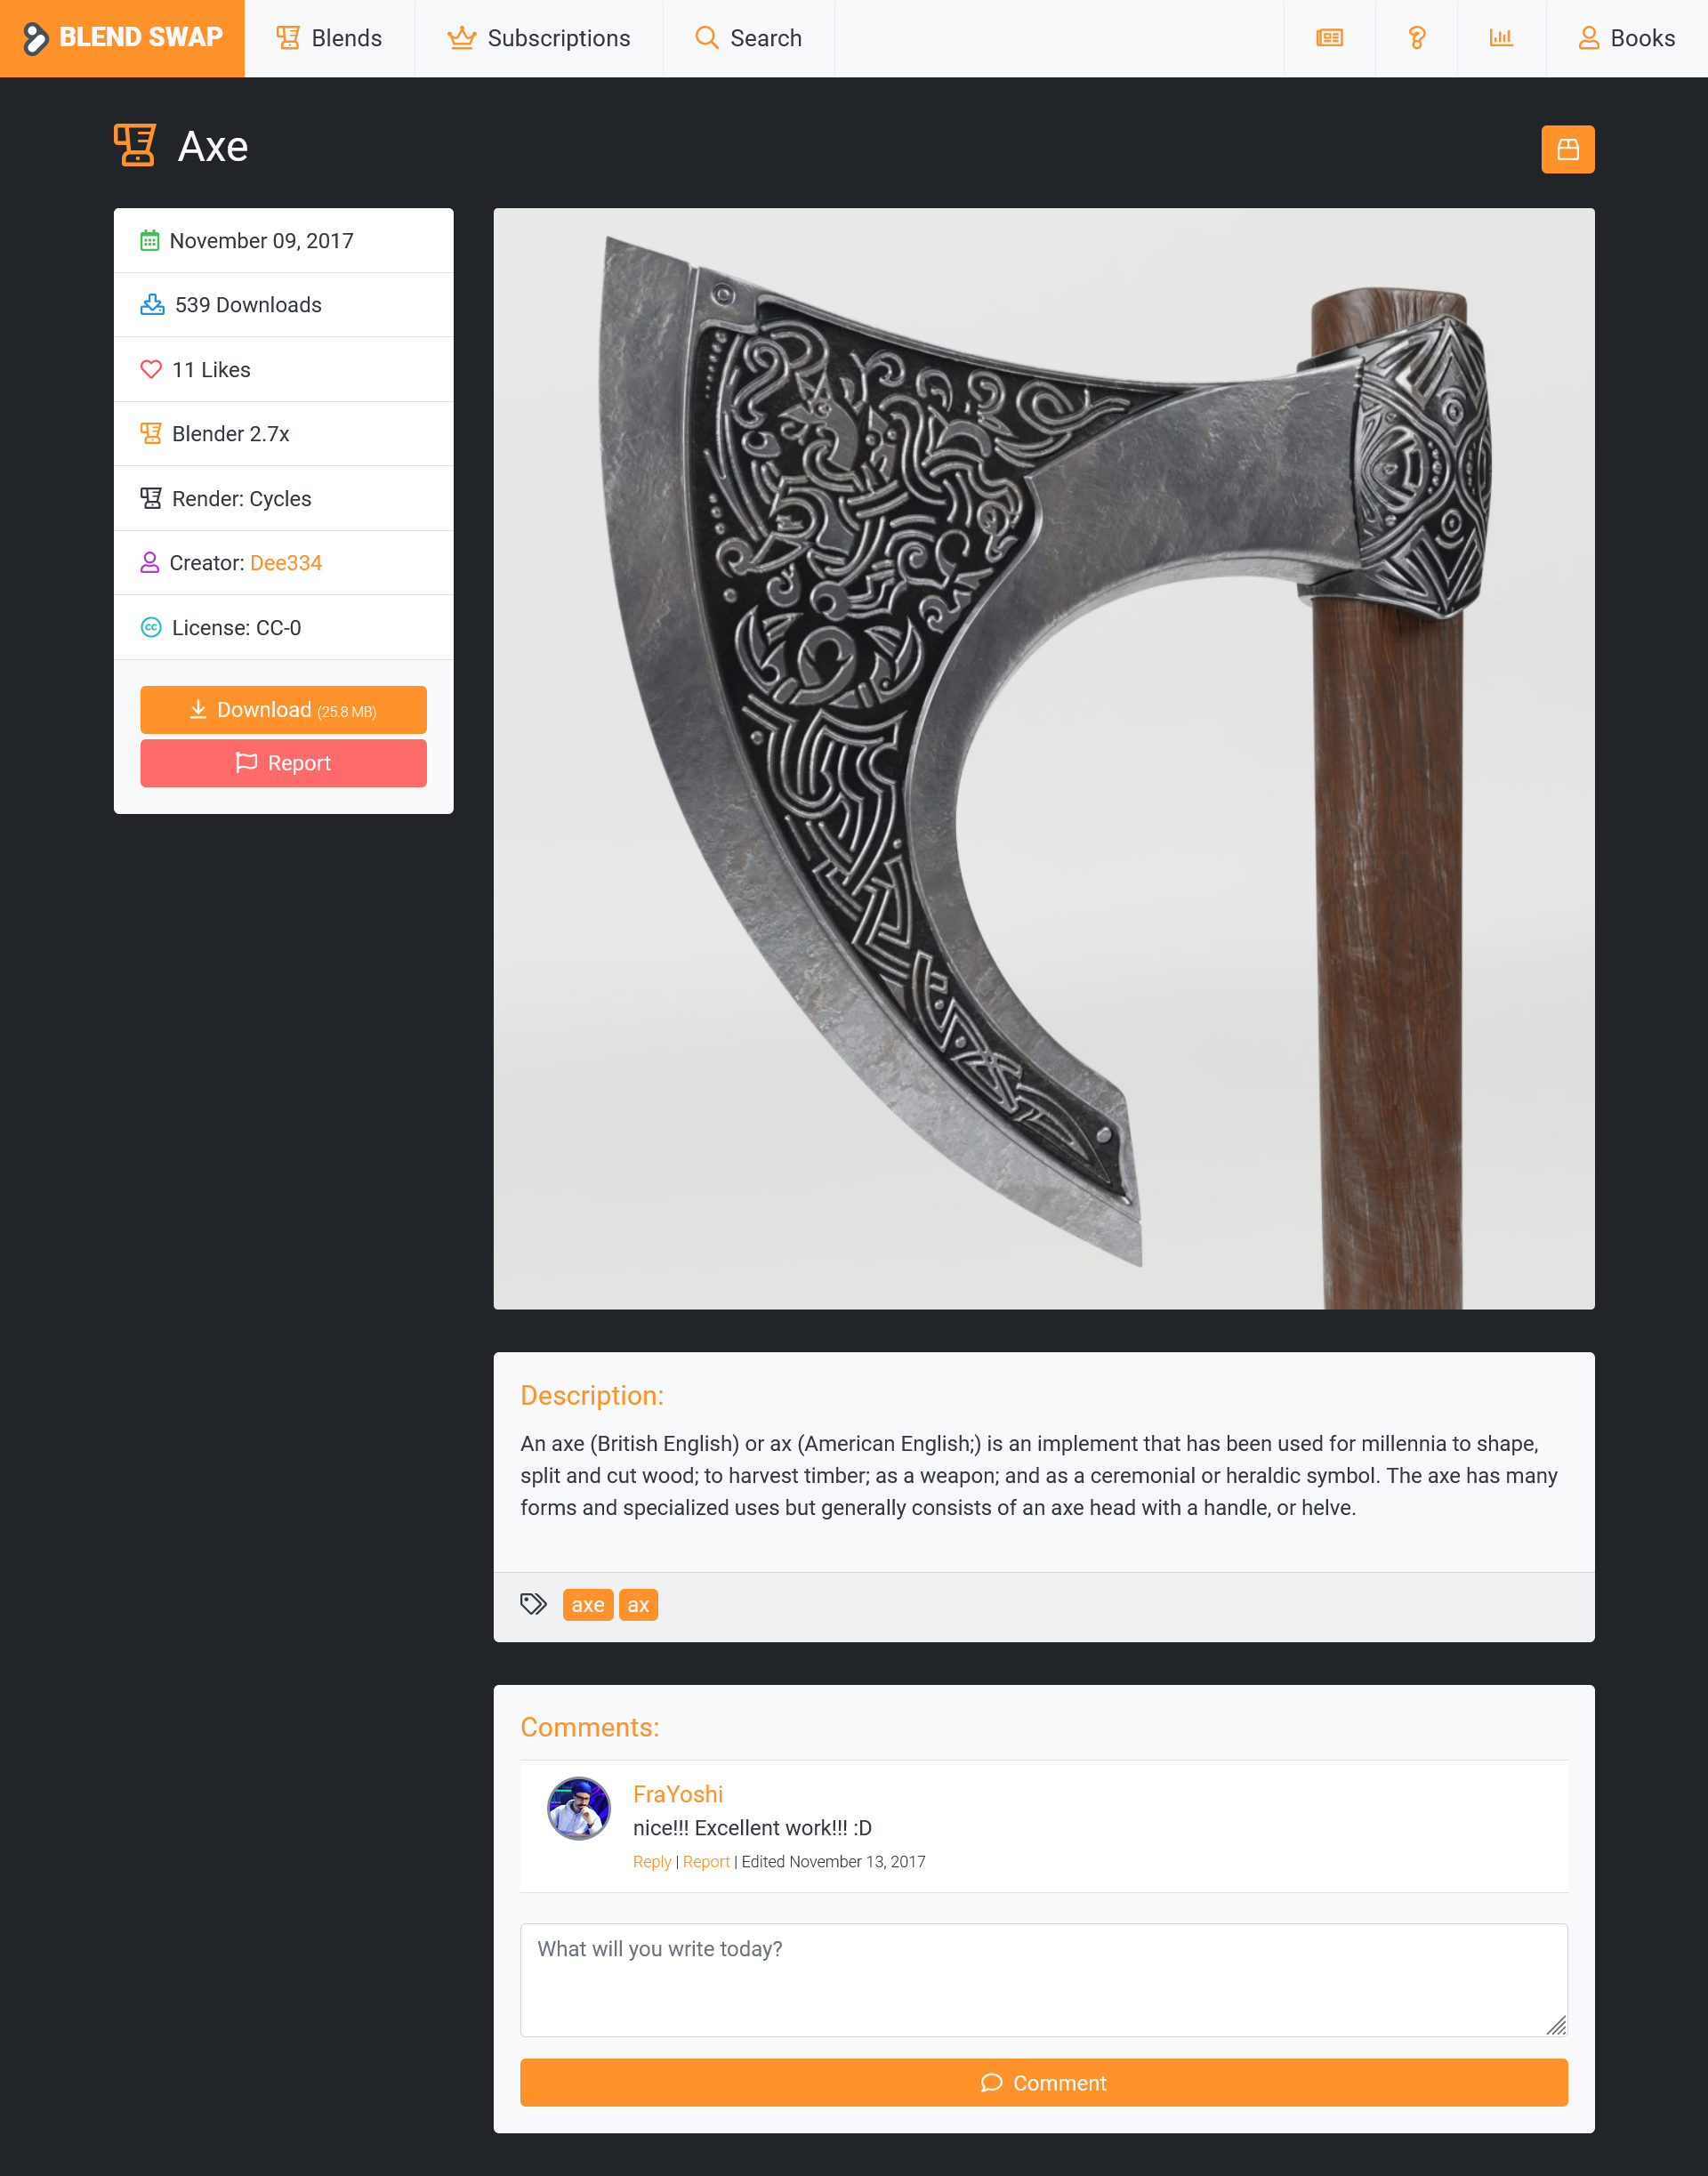Submit with the Comment button
This screenshot has width=1708, height=2176.
1043,2083
